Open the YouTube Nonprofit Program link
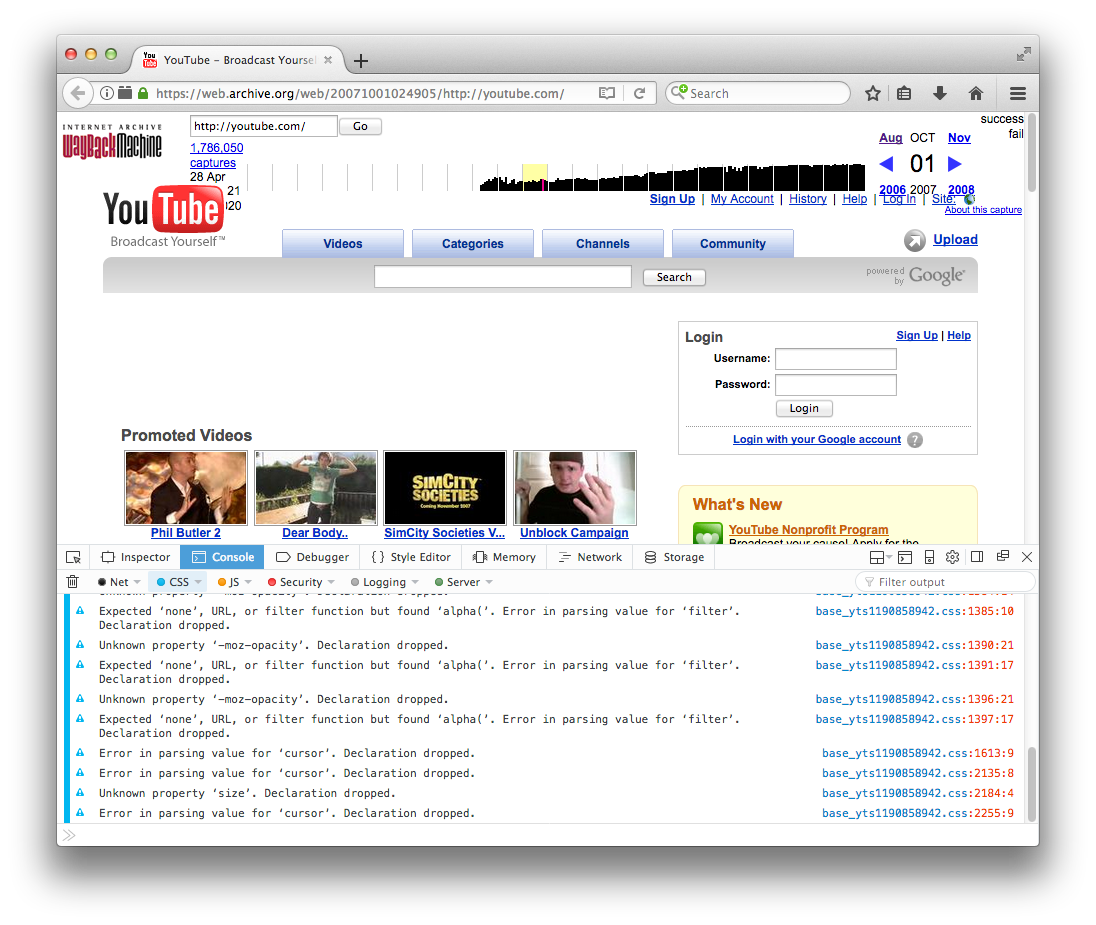The image size is (1096, 925). coord(808,530)
